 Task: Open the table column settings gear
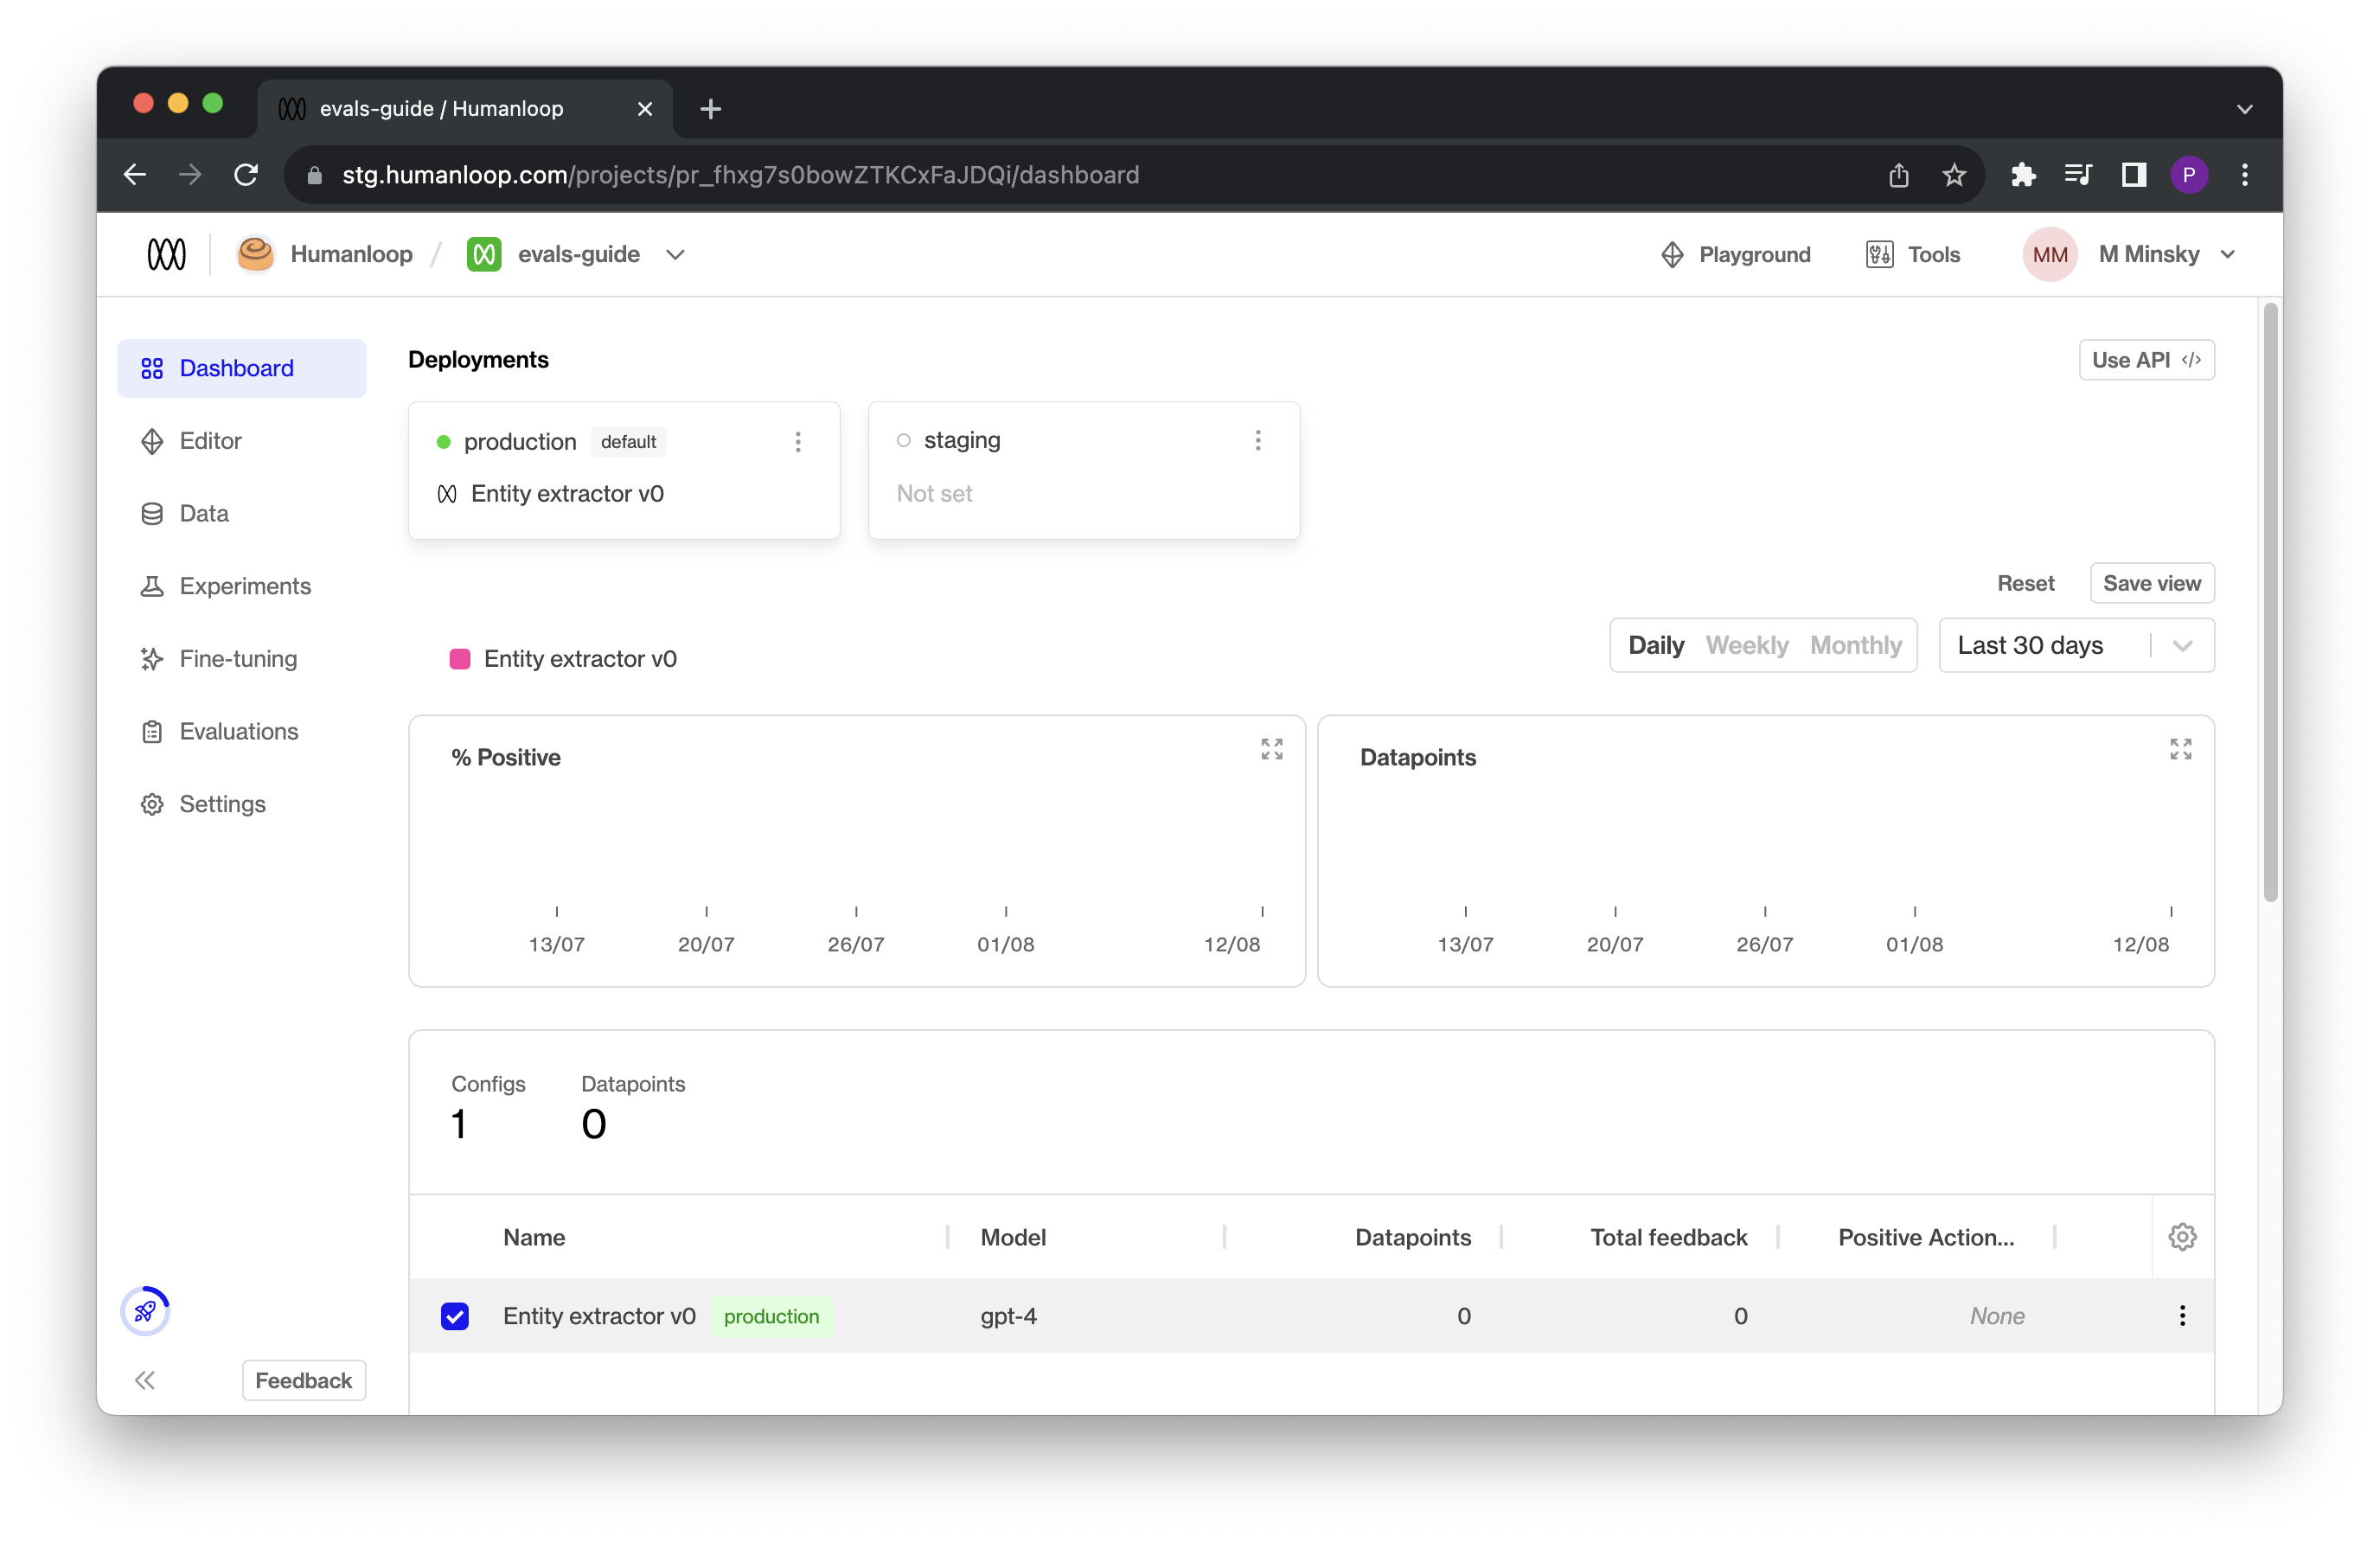click(x=2183, y=1237)
